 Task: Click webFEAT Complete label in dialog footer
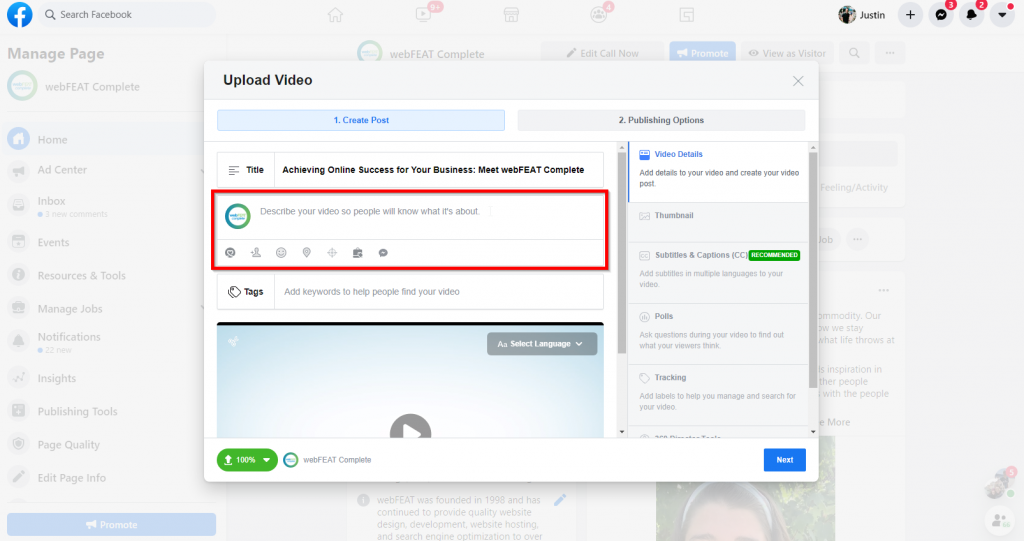pos(337,460)
